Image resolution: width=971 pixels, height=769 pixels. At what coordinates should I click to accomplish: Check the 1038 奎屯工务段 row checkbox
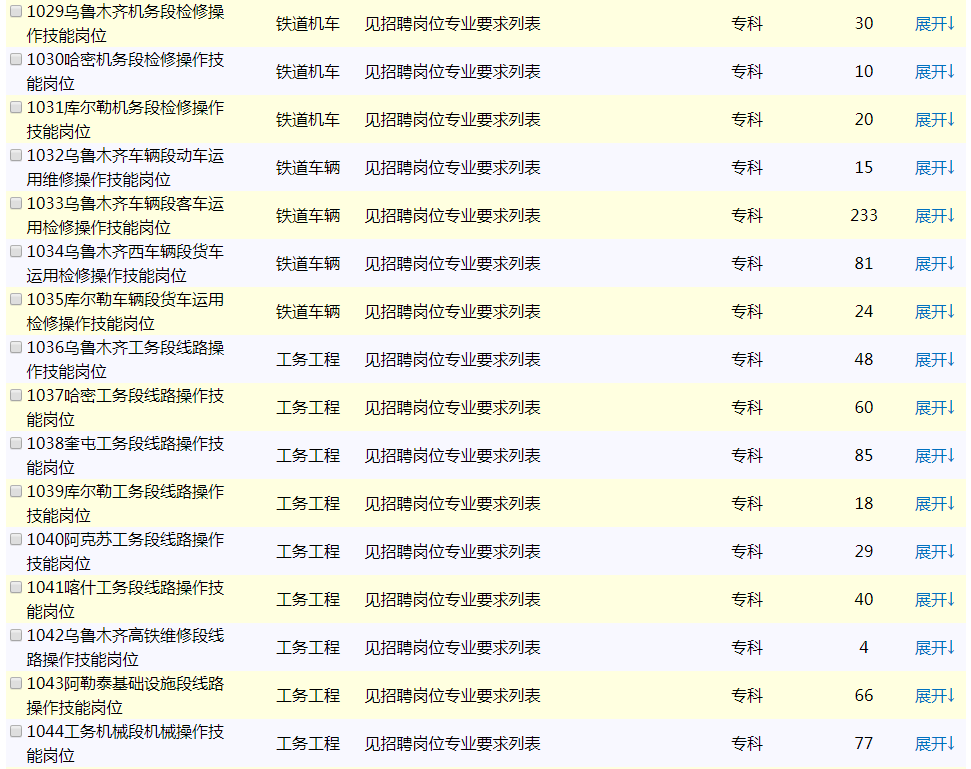click(15, 444)
